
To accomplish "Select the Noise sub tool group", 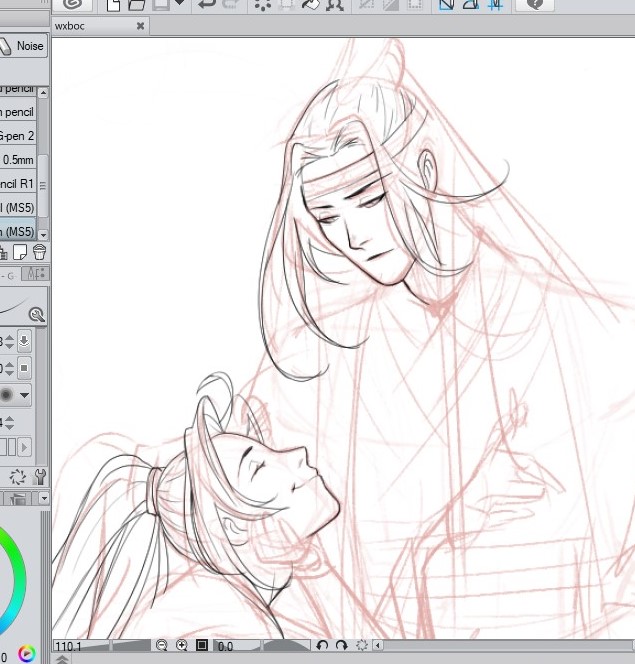I will pos(24,46).
